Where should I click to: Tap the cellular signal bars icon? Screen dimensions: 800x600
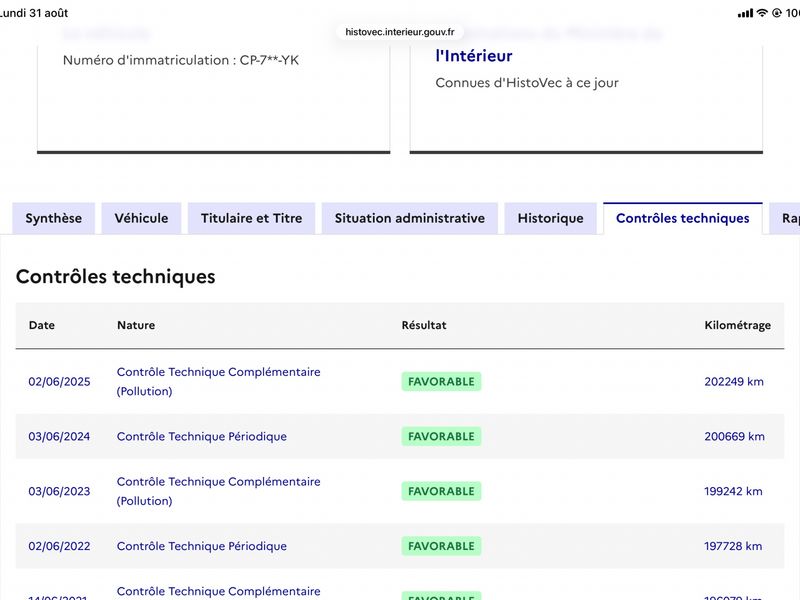(745, 13)
